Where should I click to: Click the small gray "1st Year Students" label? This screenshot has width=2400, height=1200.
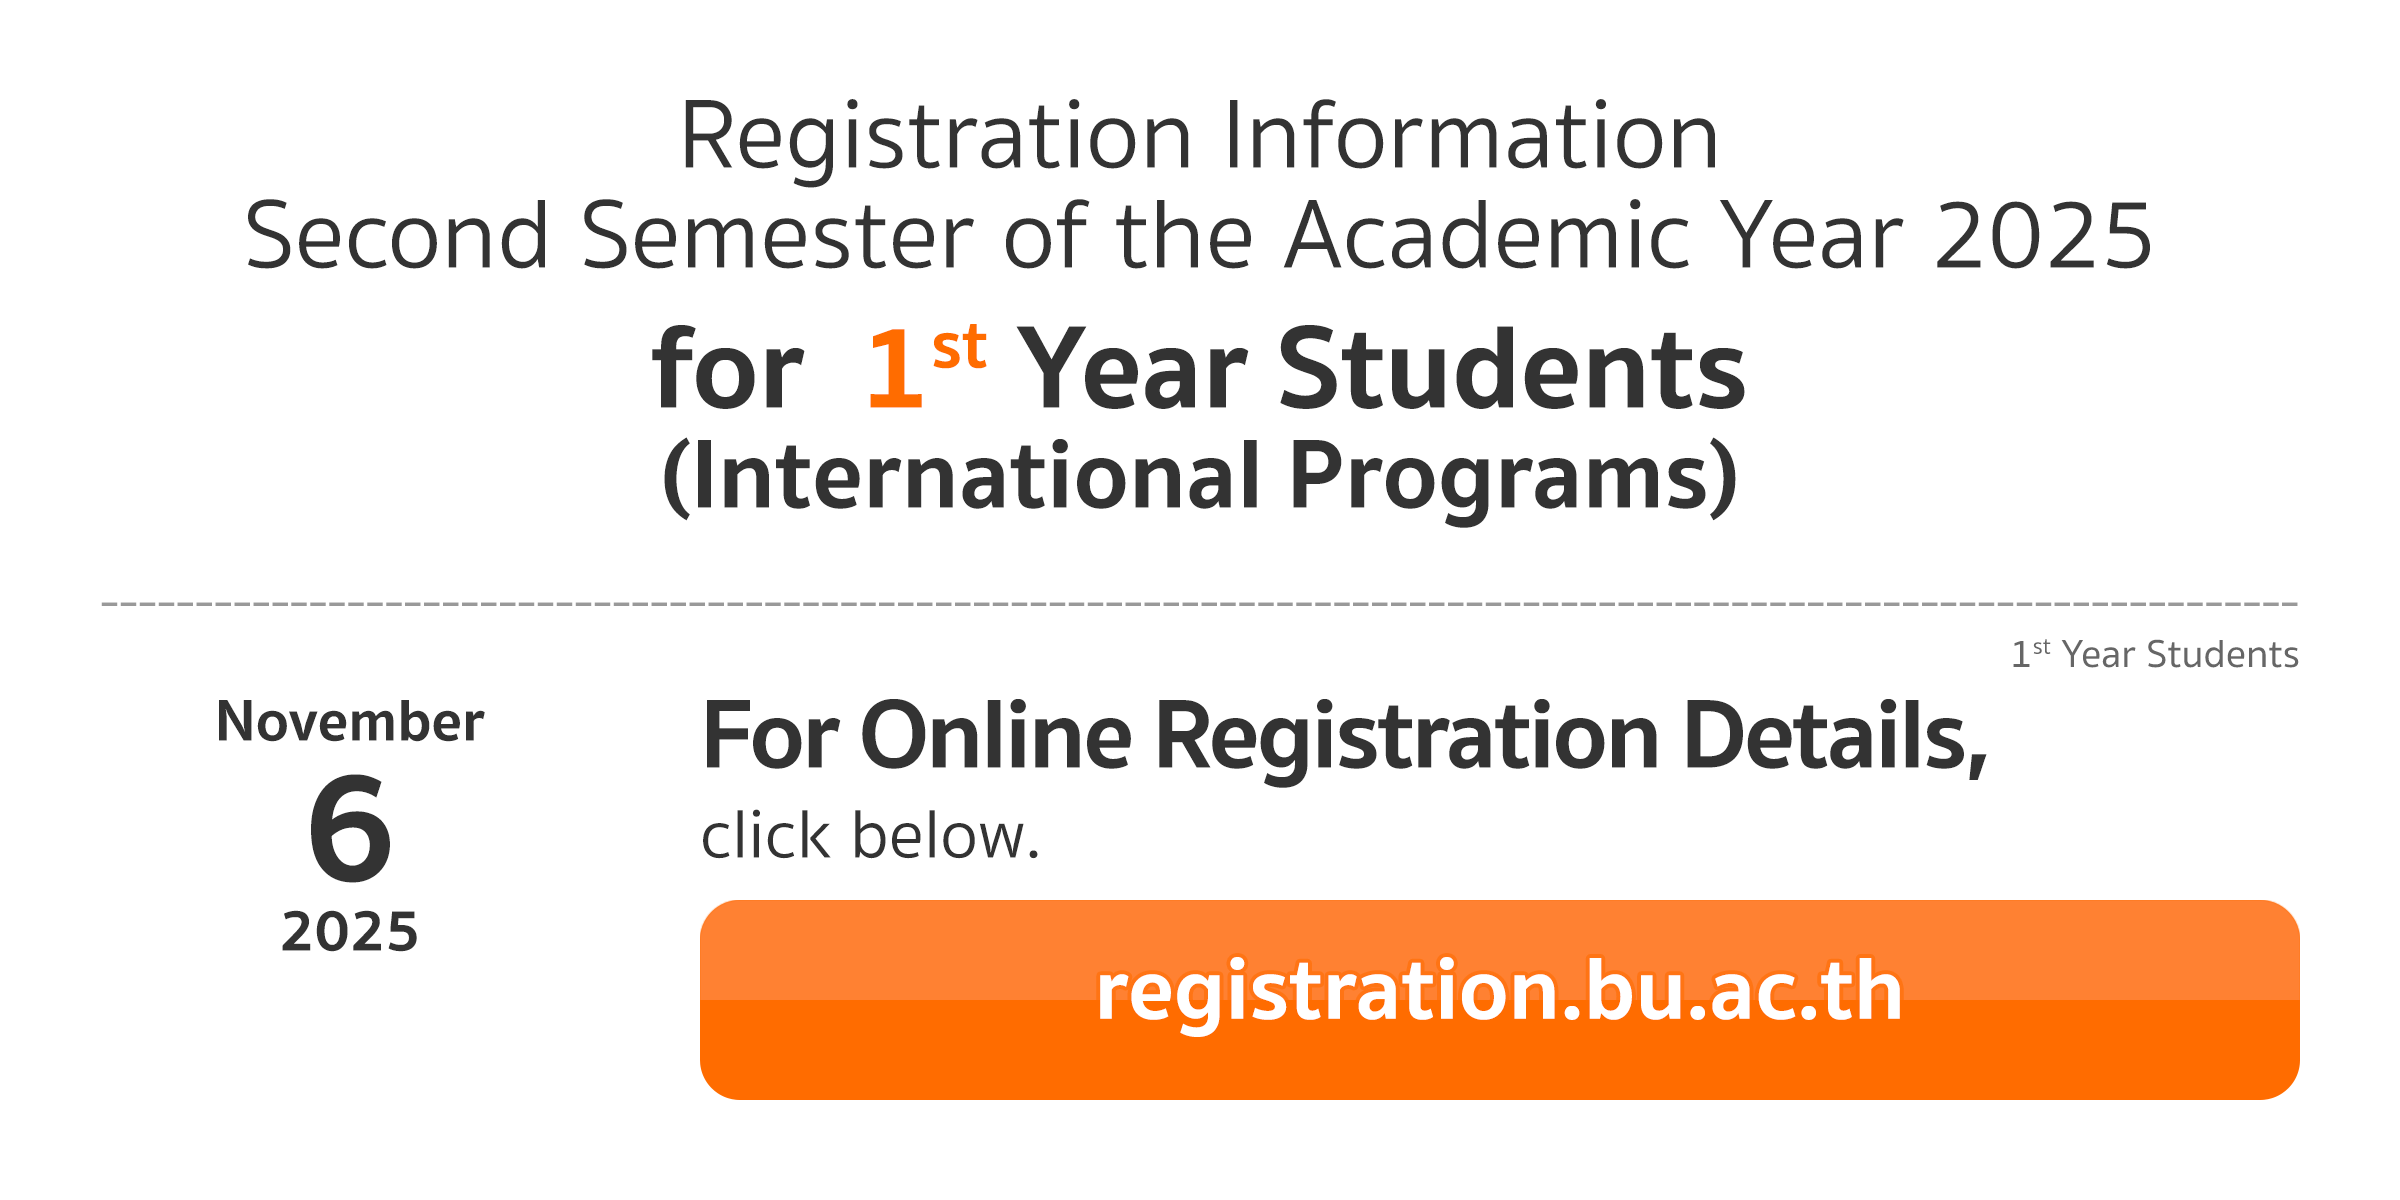click(x=2154, y=655)
